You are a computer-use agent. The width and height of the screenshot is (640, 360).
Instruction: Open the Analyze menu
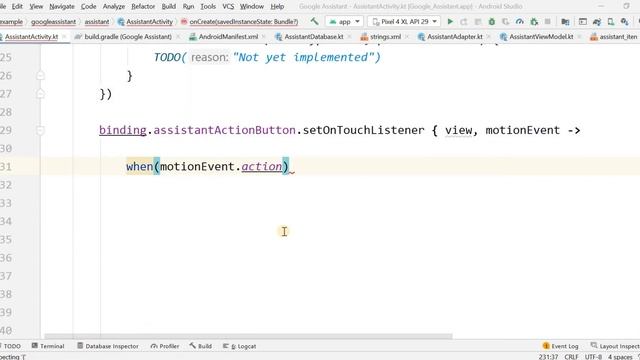[x=114, y=7]
